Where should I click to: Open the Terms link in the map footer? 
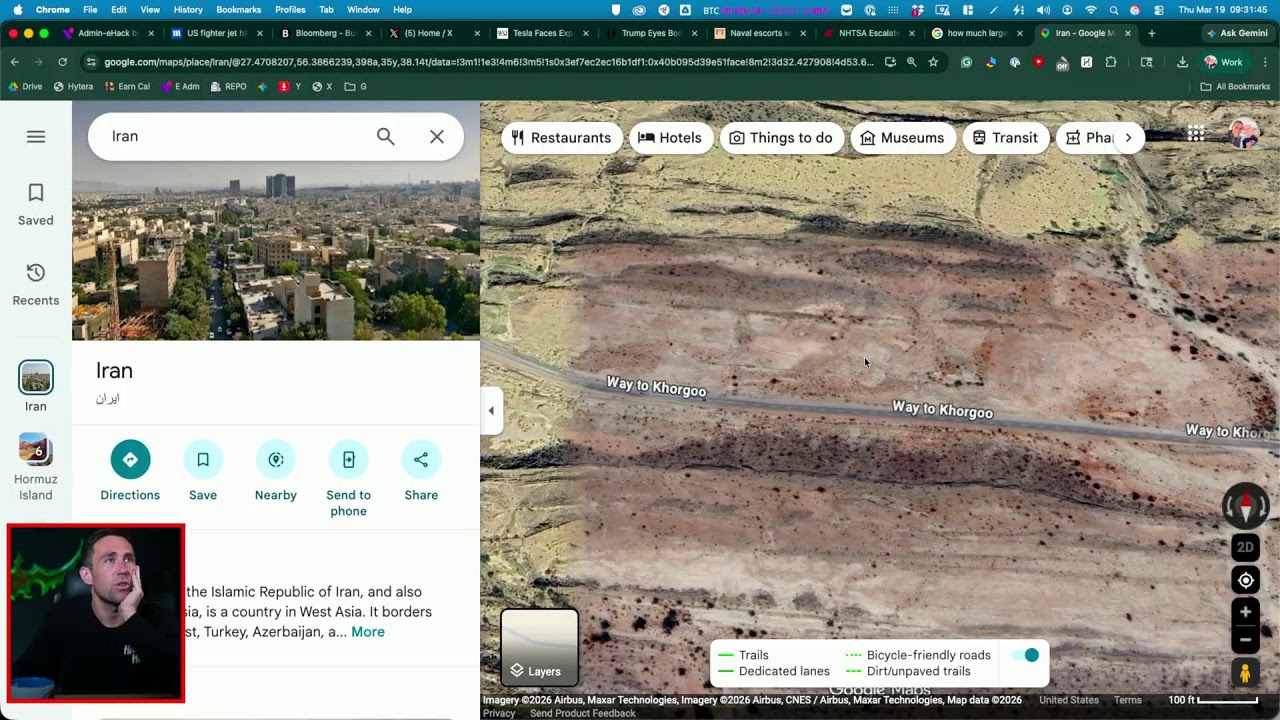(x=1128, y=700)
